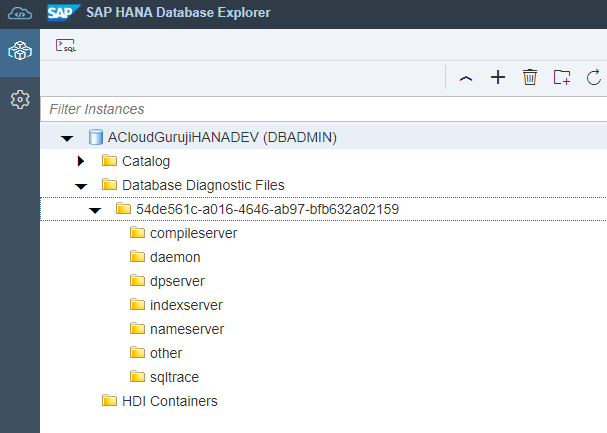Collapse the ACloudGurujiHANADEV database node

click(x=67, y=138)
